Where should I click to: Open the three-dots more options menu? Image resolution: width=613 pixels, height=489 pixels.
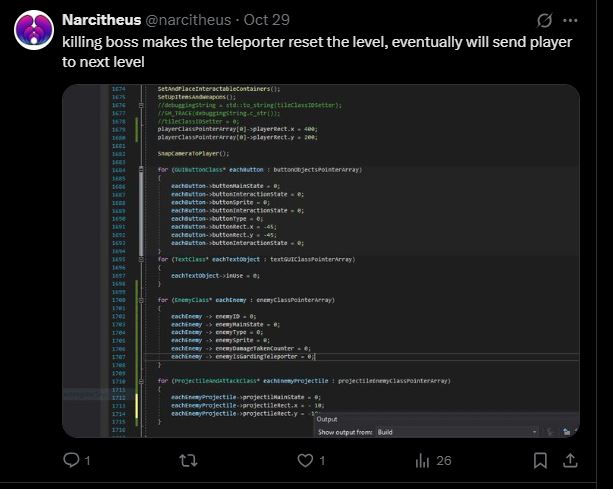(x=571, y=20)
